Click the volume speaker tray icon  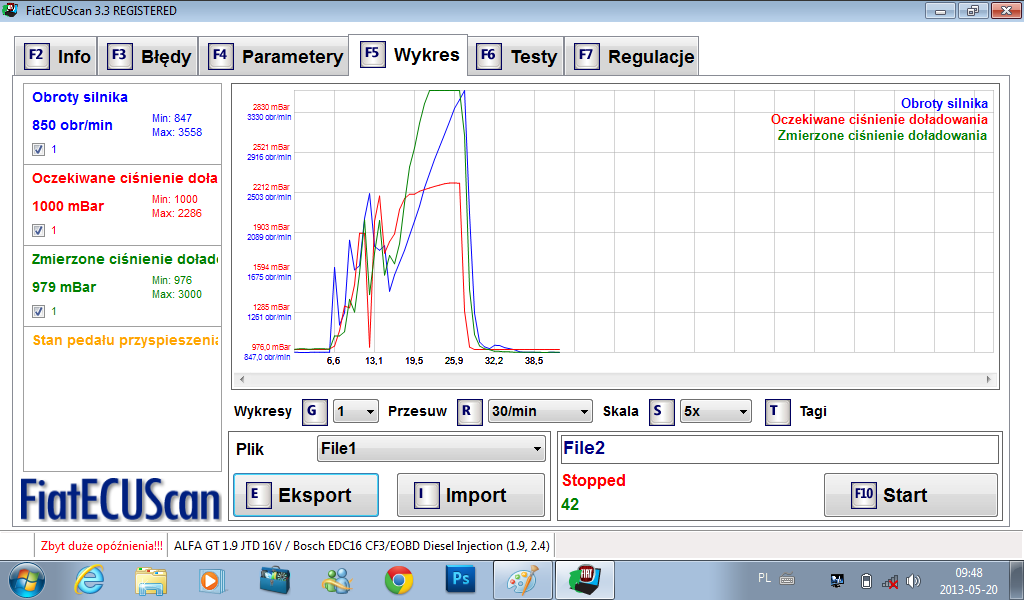(914, 581)
